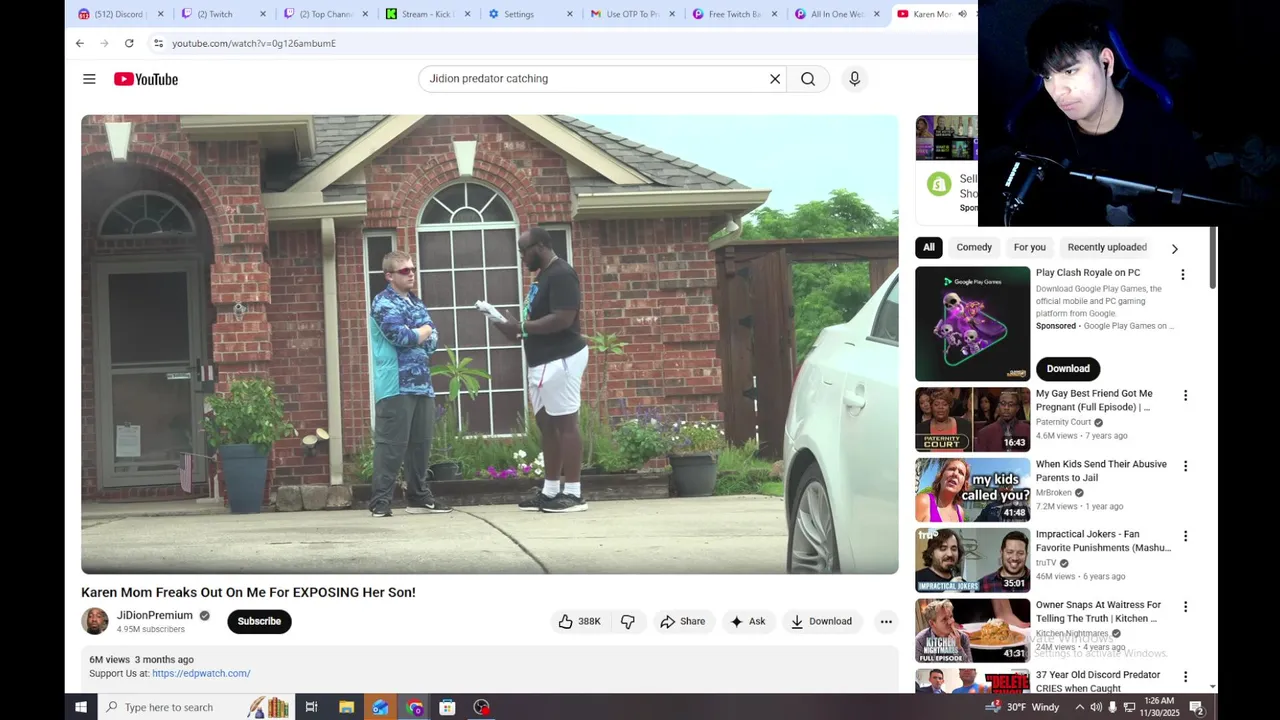Ask about this video

tap(747, 621)
